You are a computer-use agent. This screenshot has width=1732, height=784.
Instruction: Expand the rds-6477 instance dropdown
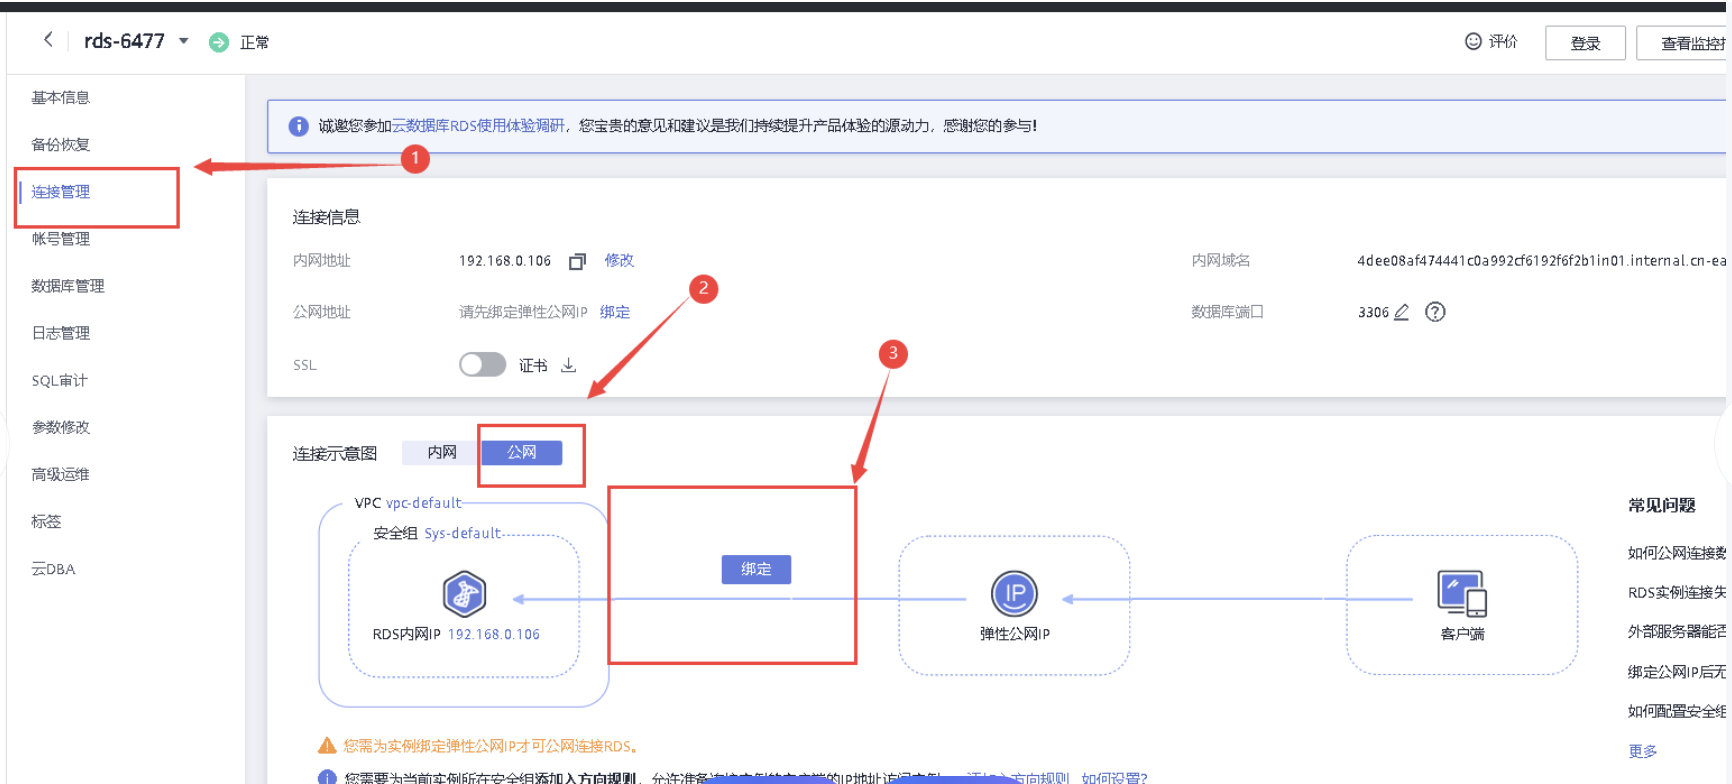pos(184,41)
